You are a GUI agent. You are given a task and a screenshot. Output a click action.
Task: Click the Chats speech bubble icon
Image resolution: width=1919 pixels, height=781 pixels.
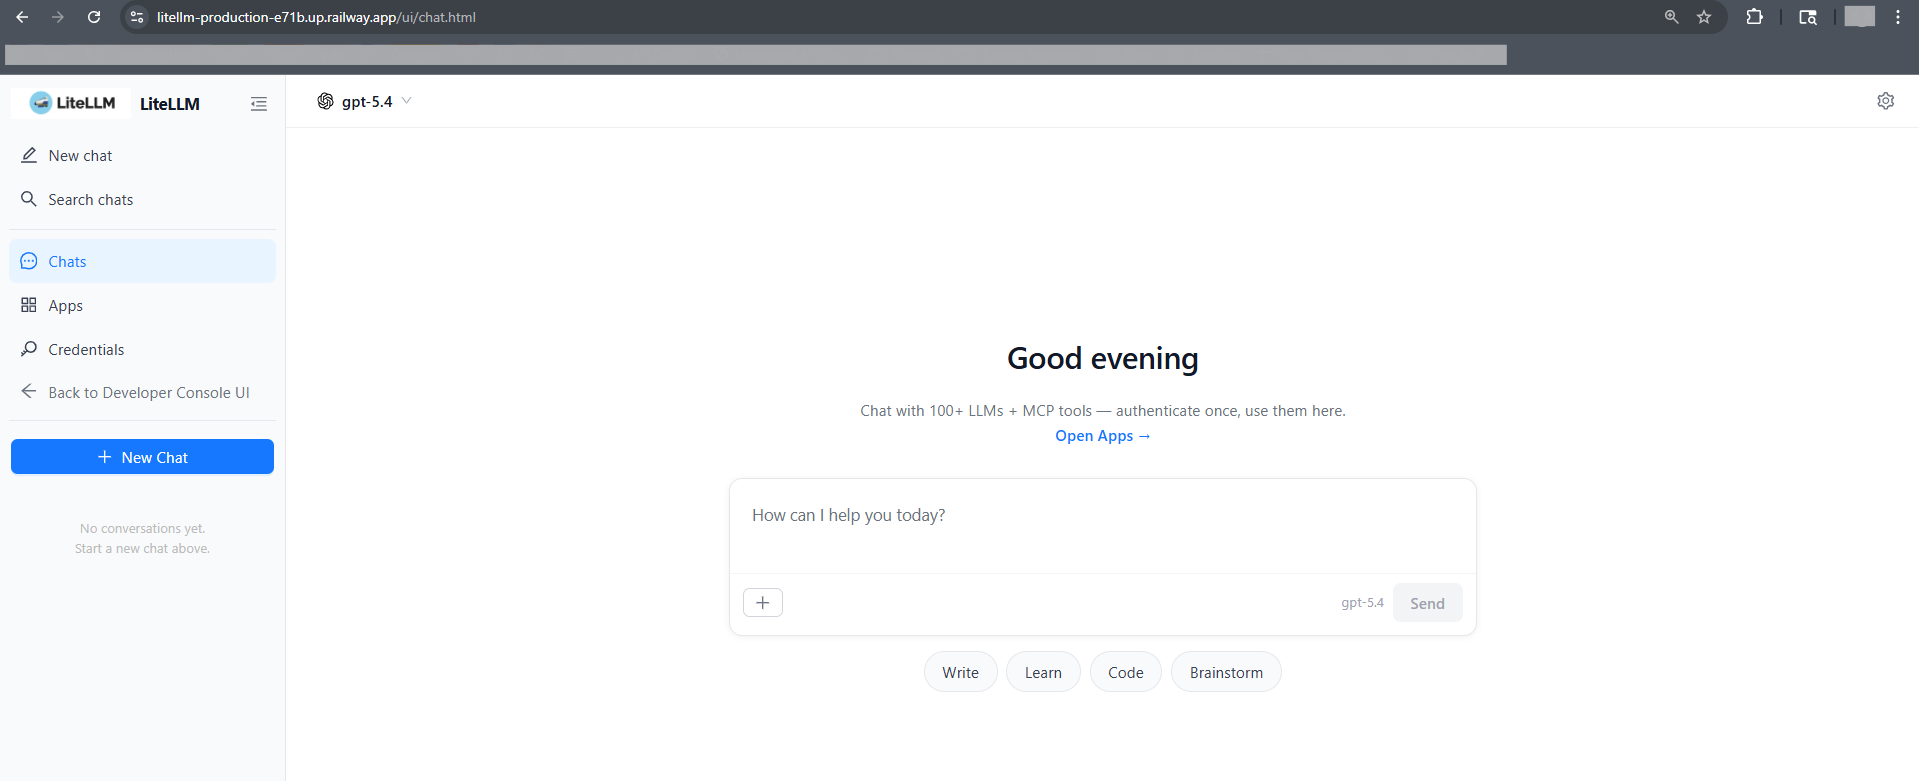(29, 261)
